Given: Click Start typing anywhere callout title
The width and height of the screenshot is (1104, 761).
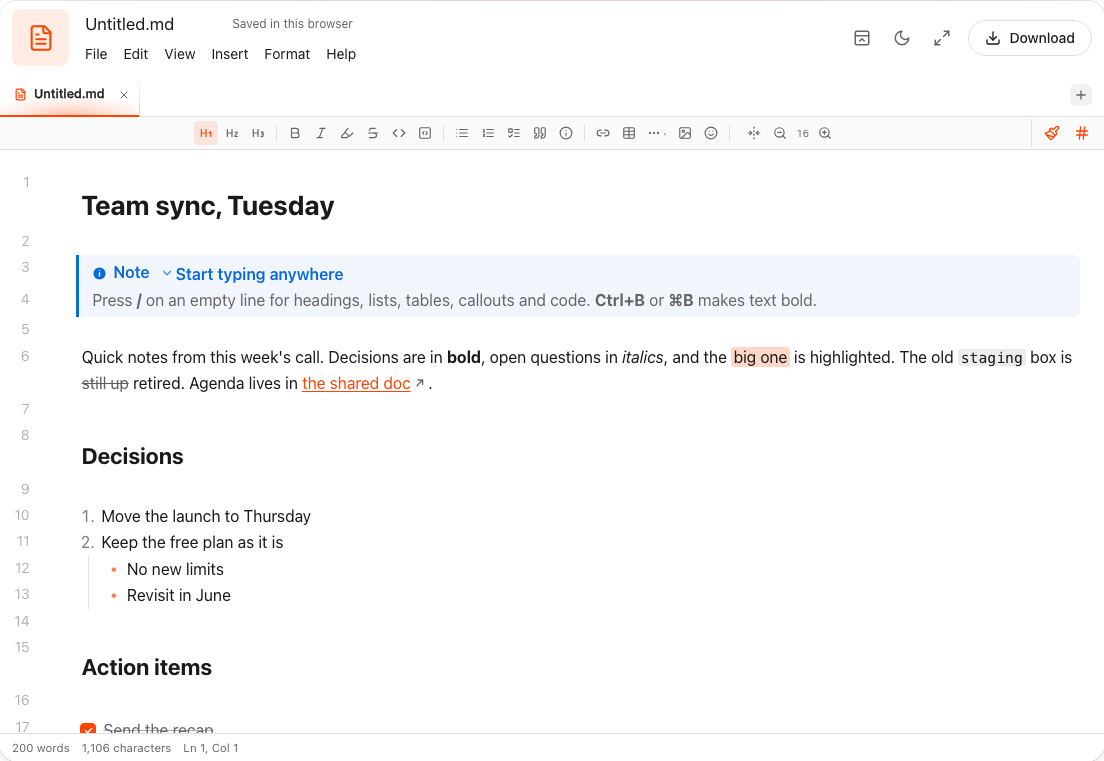Looking at the screenshot, I should (x=259, y=274).
